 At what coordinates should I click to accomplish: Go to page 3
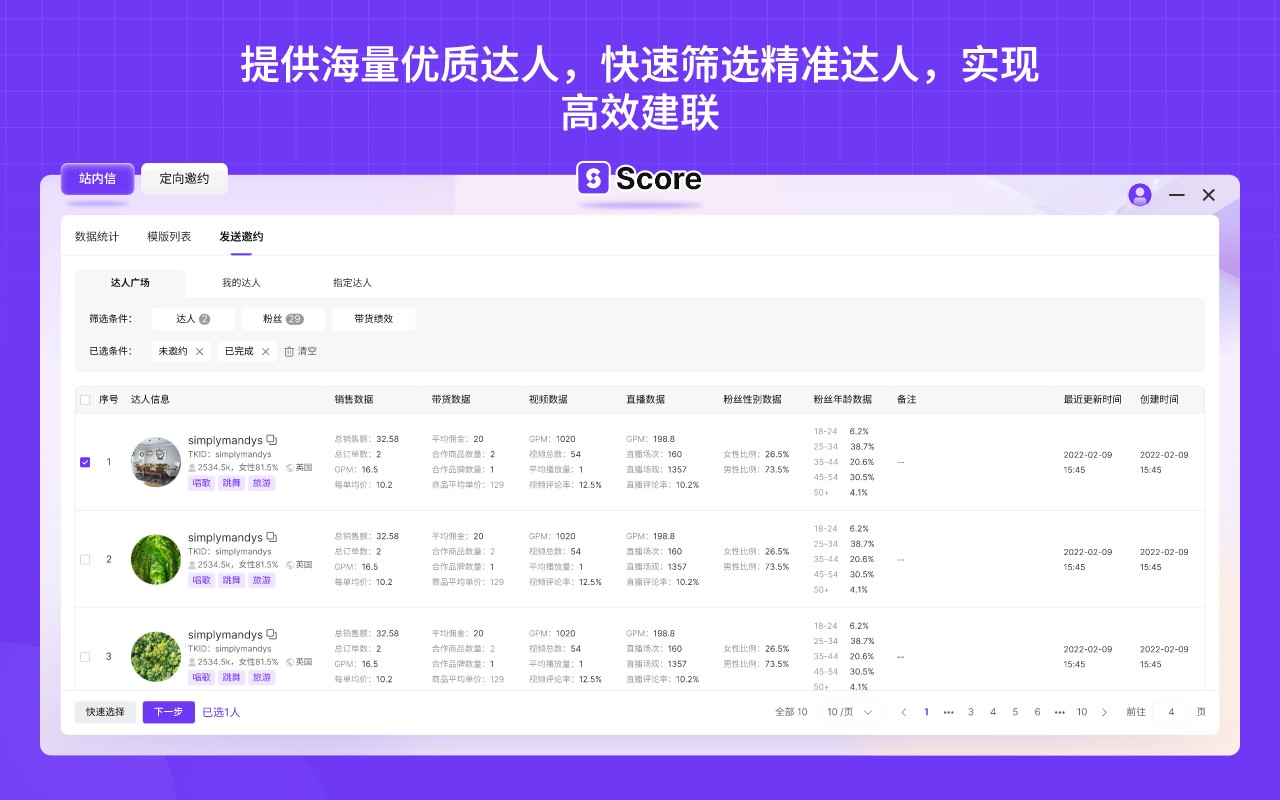(x=970, y=712)
